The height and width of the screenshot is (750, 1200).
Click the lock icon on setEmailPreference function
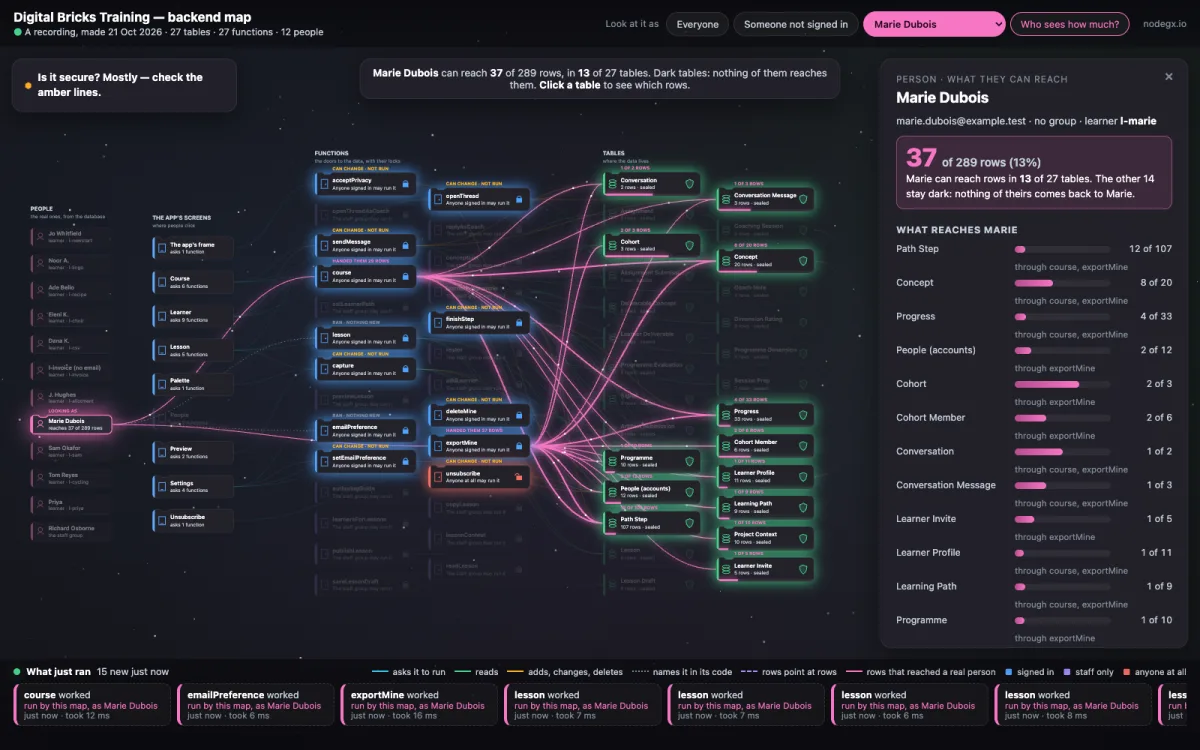[405, 460]
